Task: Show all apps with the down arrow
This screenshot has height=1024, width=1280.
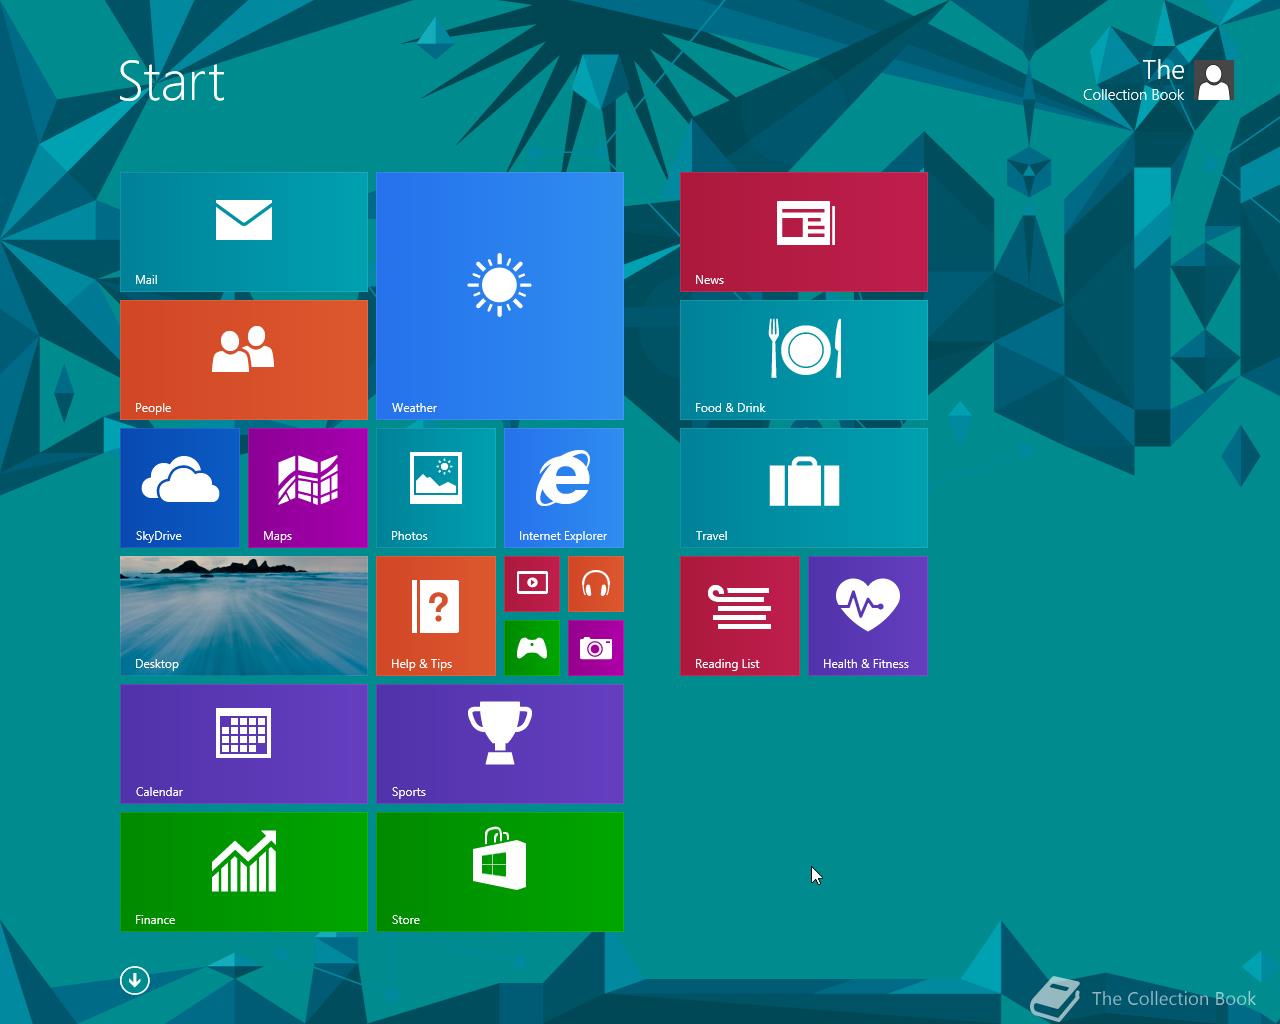Action: 135,980
